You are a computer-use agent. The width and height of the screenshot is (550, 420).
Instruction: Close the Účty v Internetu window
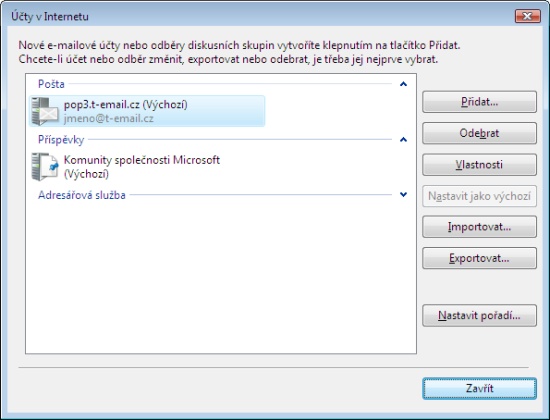click(x=527, y=16)
